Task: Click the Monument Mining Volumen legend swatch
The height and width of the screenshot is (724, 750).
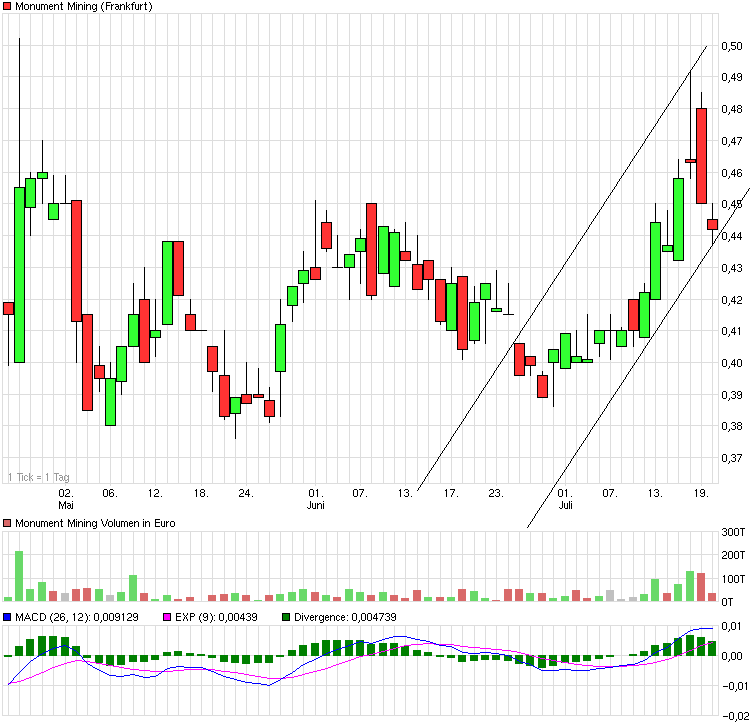Action: 7,523
